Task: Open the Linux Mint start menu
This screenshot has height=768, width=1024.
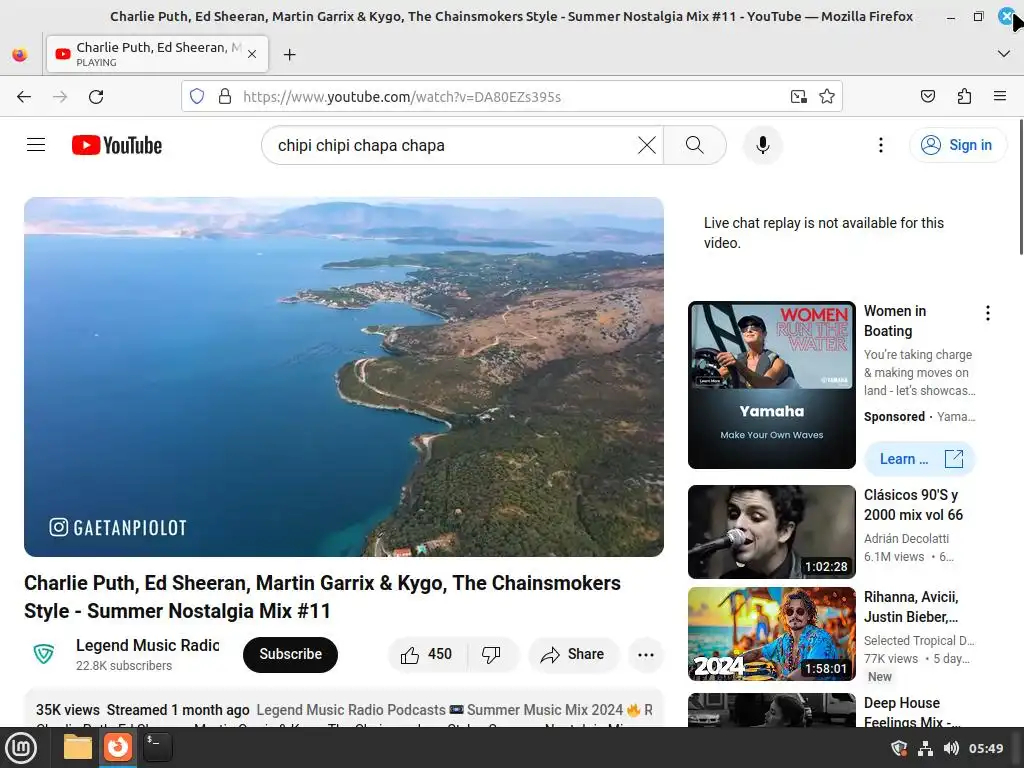Action: pyautogui.click(x=21, y=748)
